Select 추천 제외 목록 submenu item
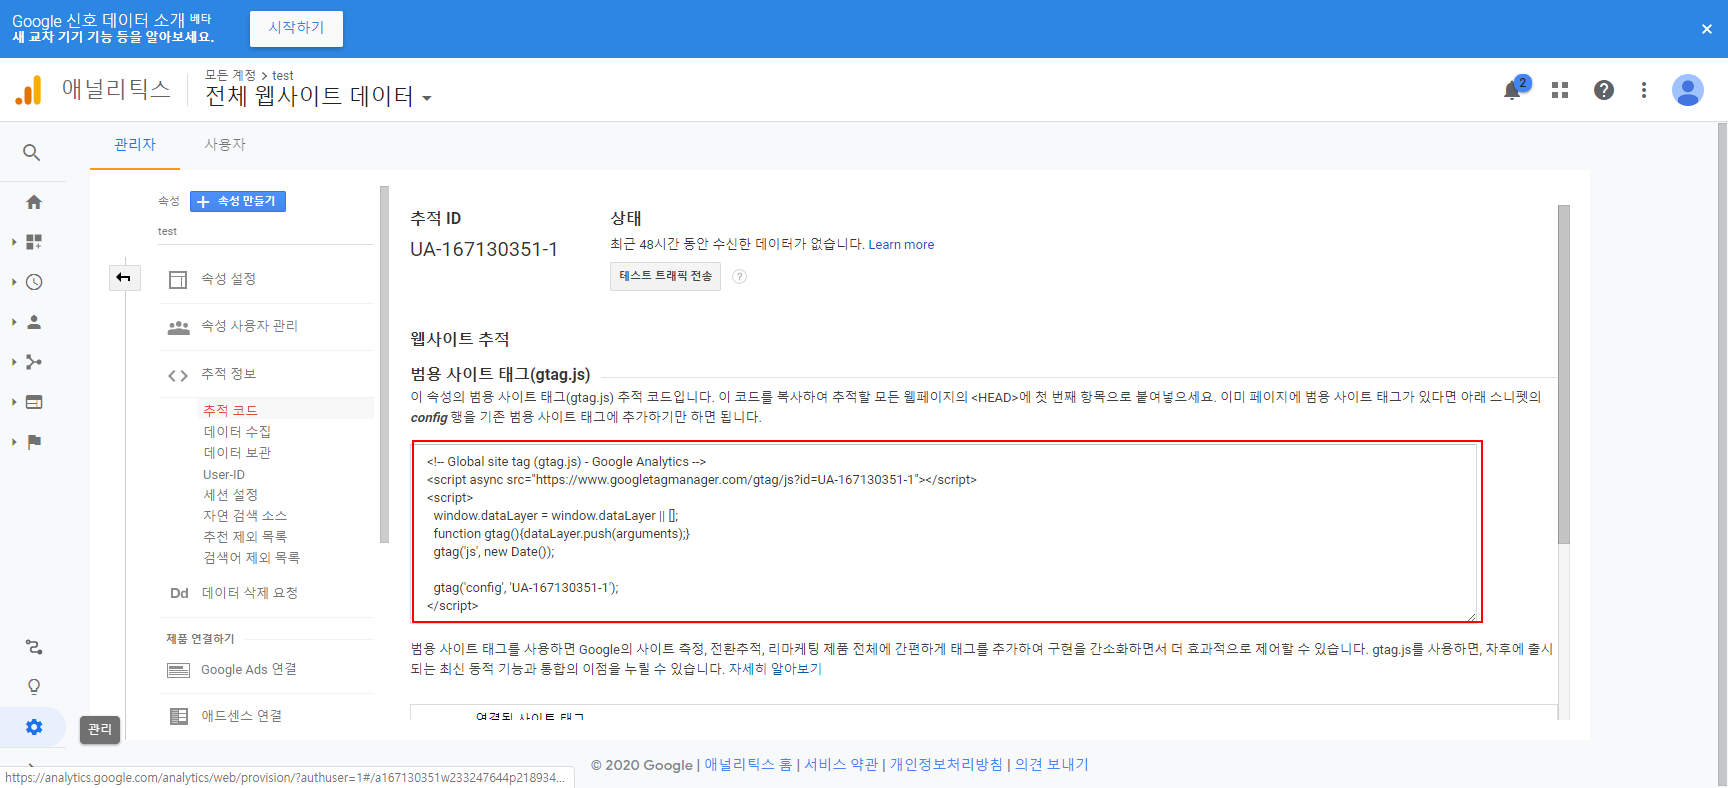Screen dimensions: 1728x788 [x=245, y=536]
